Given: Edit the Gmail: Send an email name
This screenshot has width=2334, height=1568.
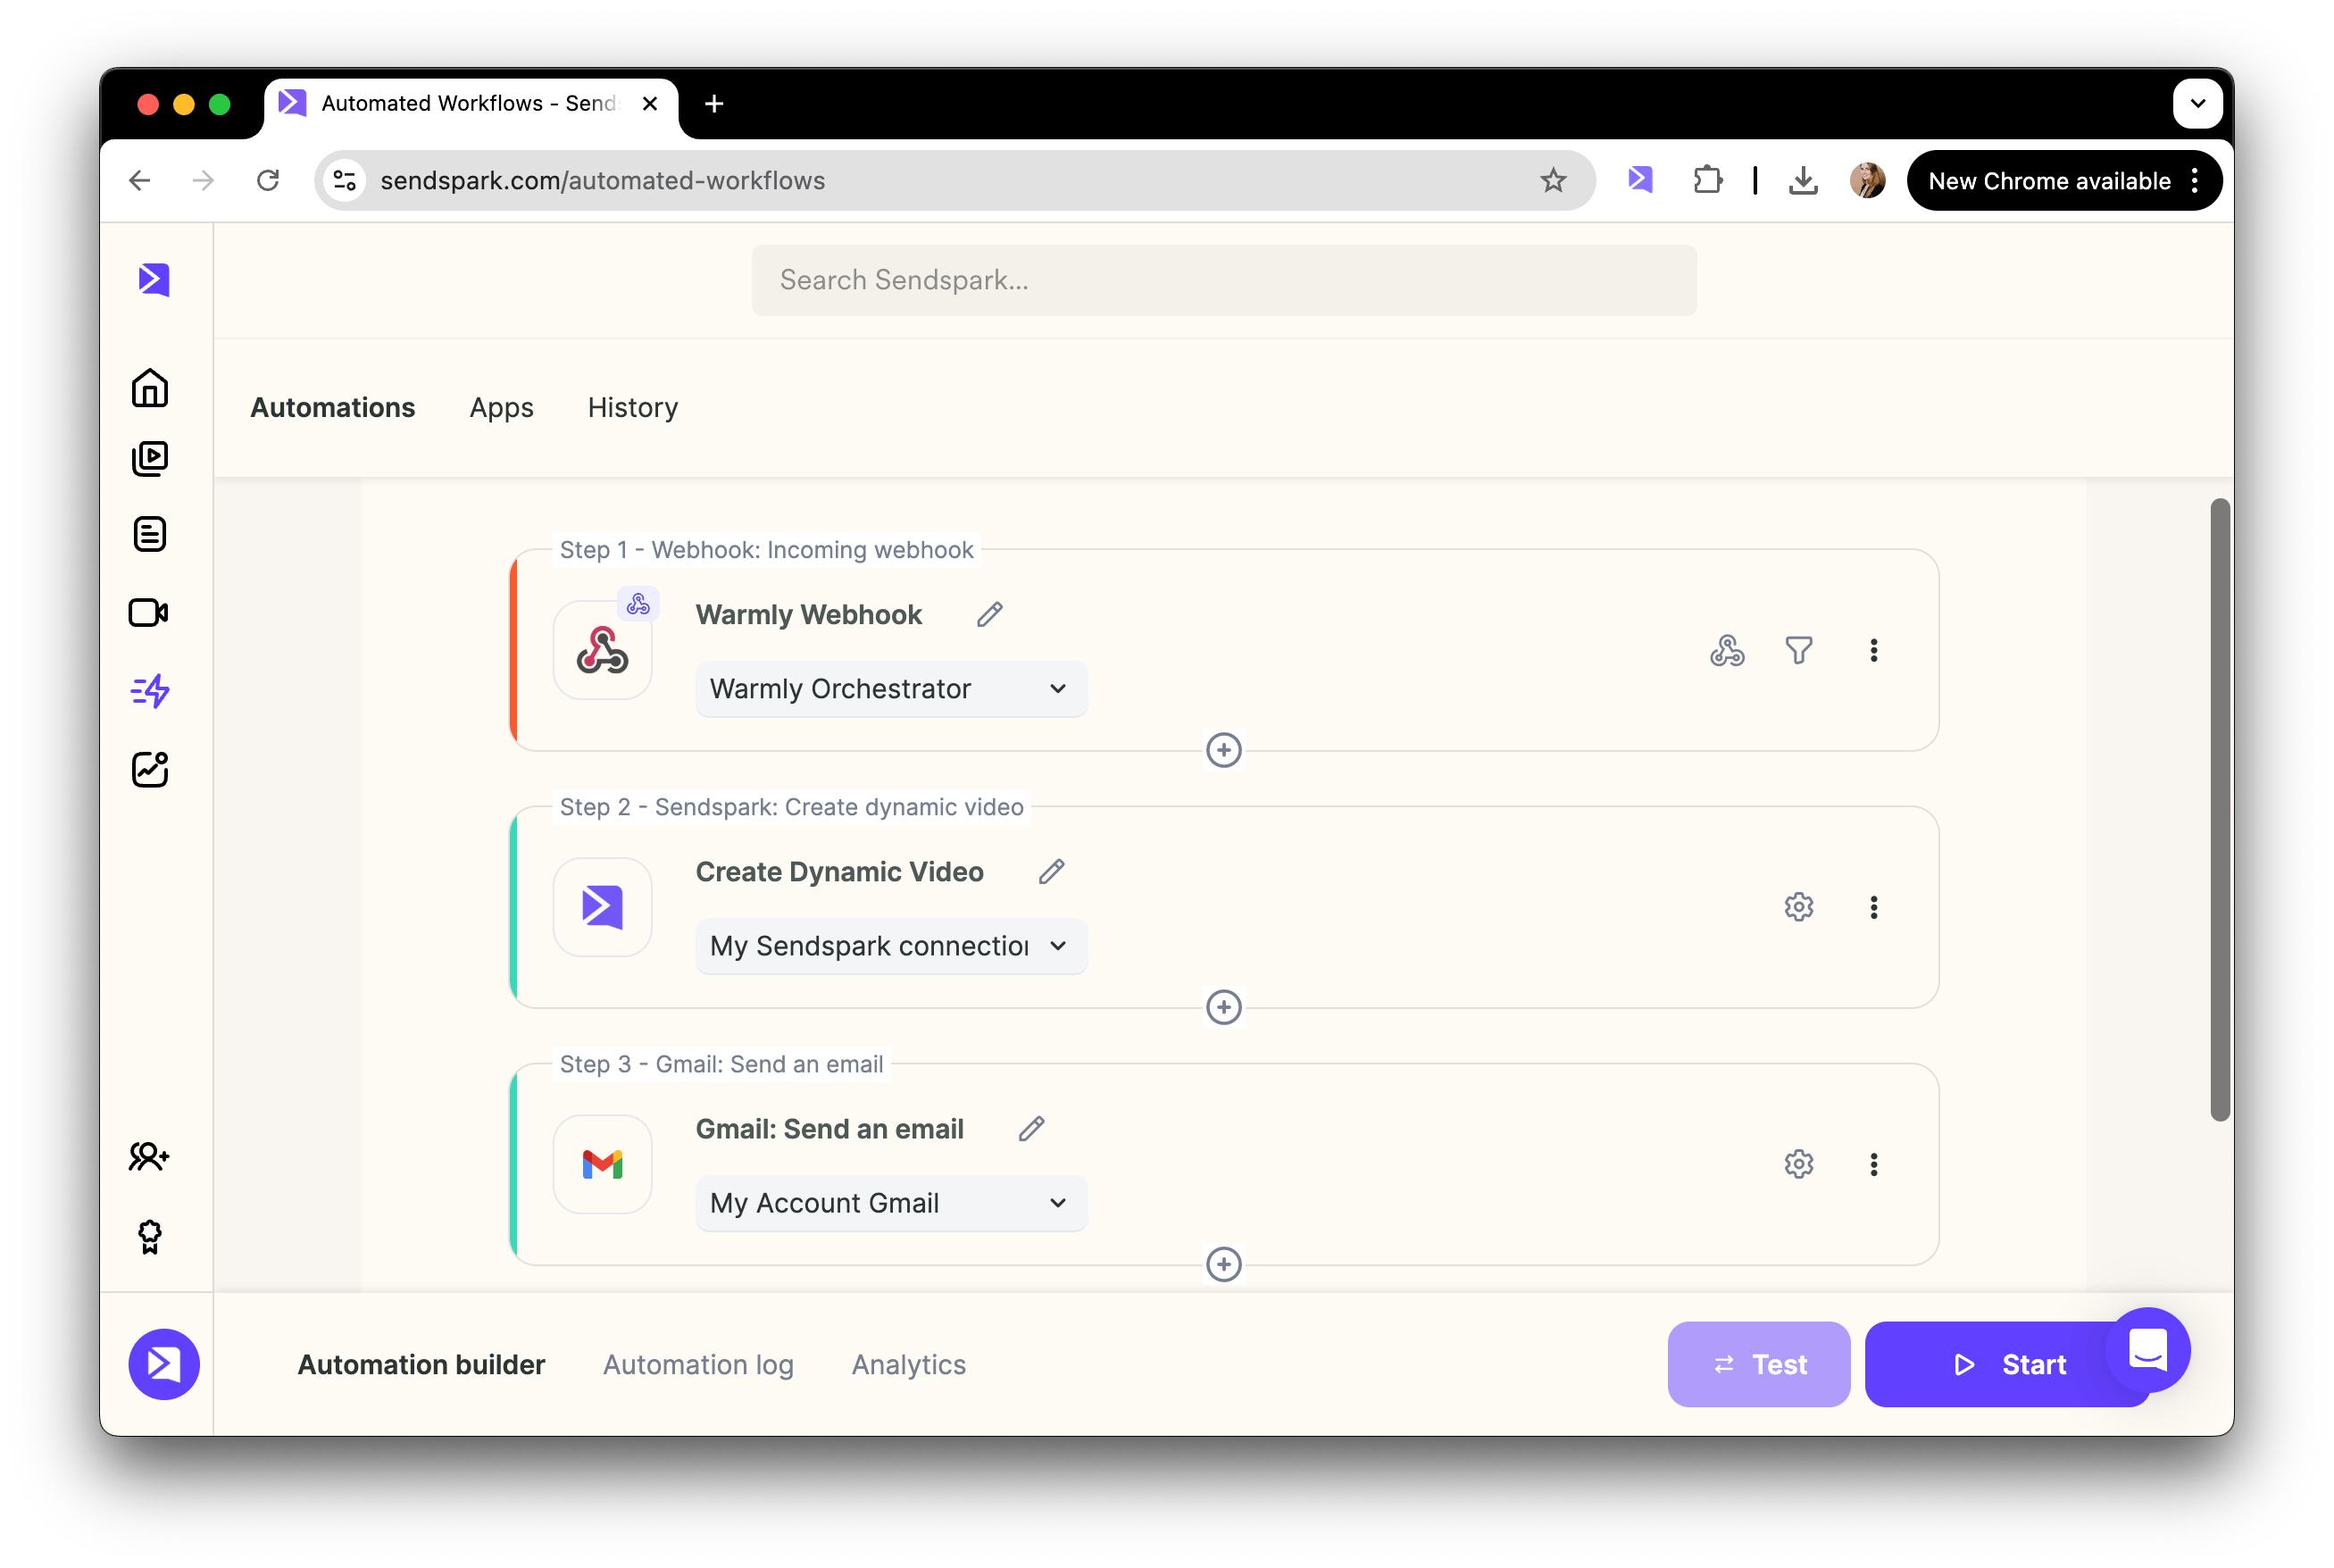Looking at the screenshot, I should point(1032,1129).
